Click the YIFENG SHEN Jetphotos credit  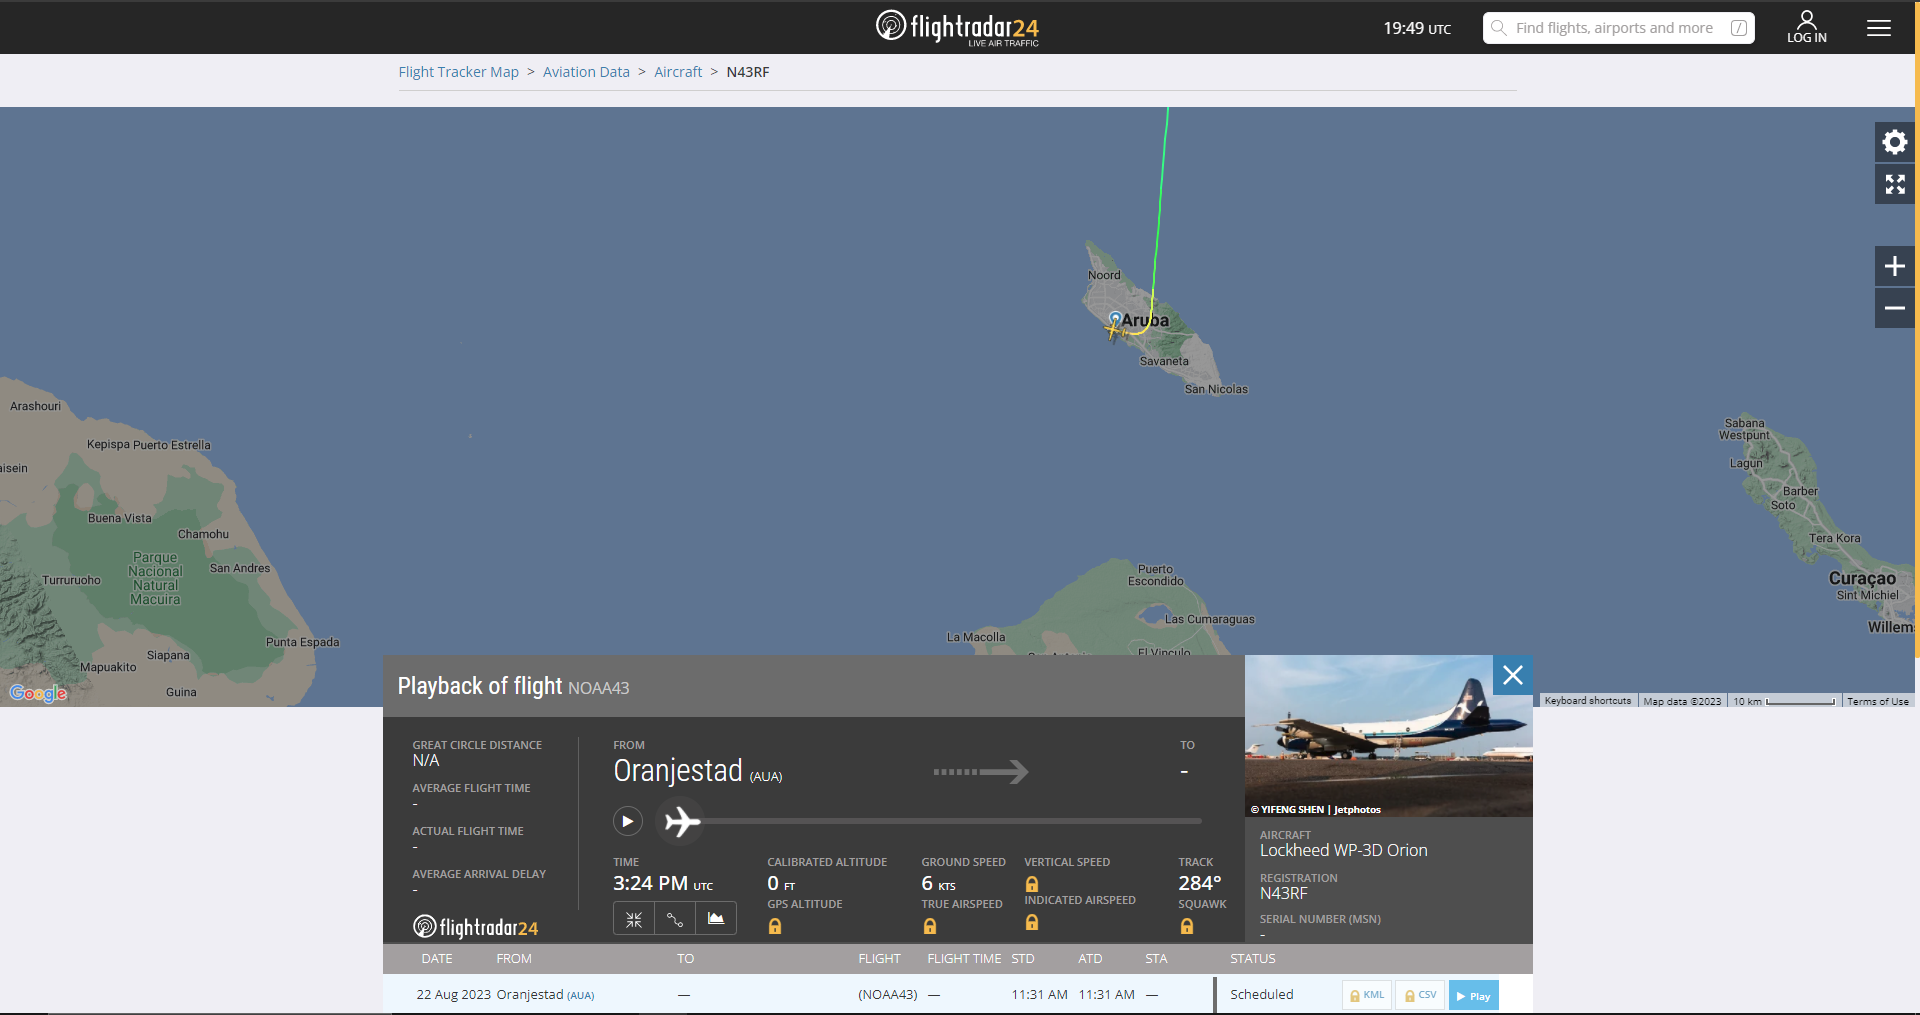tap(1315, 810)
